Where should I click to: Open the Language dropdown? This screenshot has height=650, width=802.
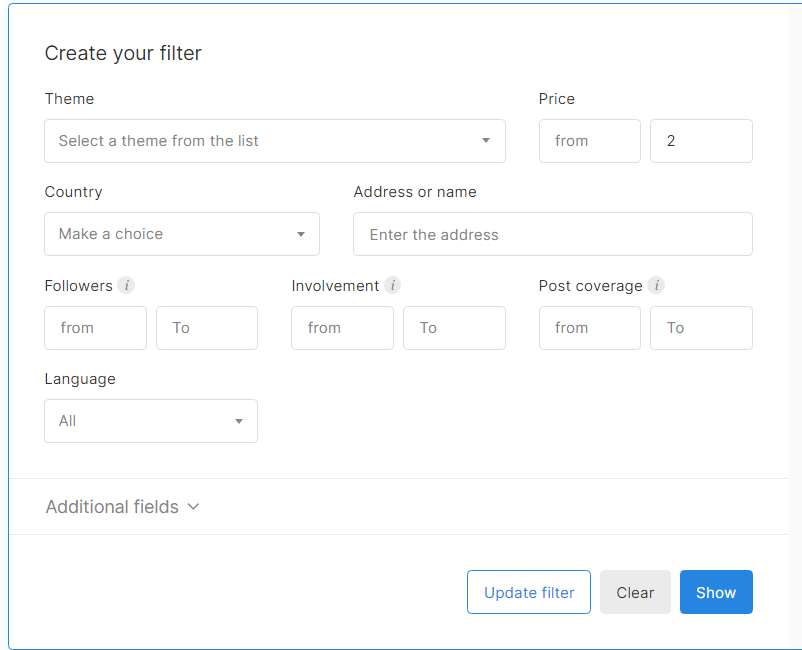[151, 421]
